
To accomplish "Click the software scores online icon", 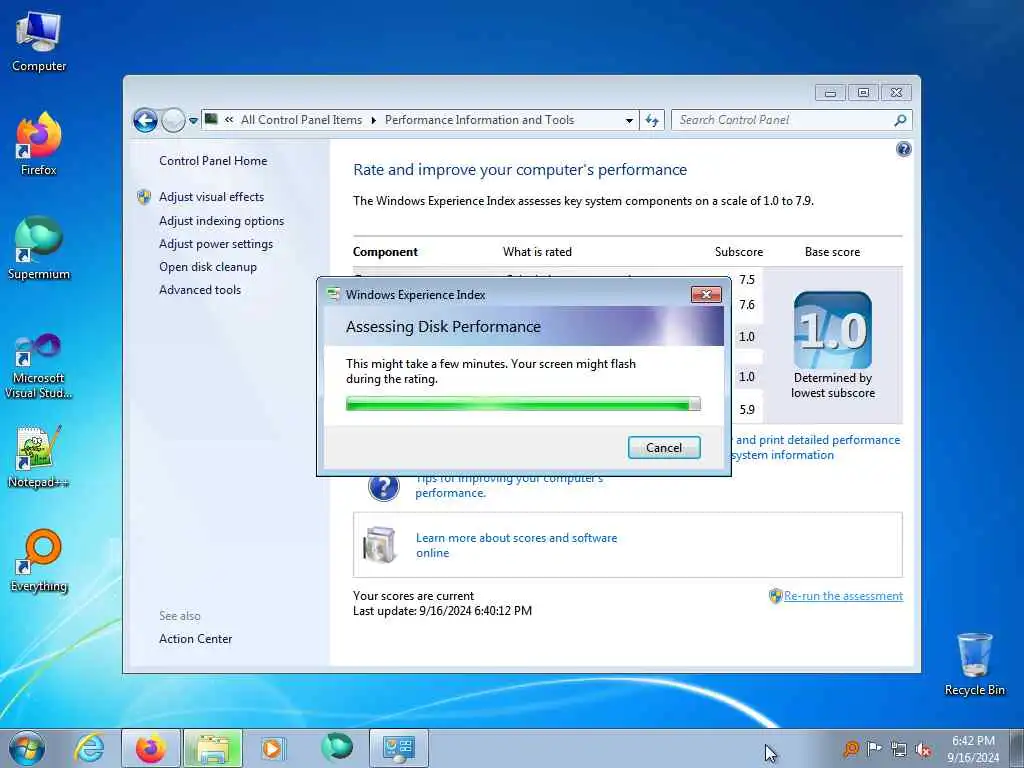I will [380, 545].
